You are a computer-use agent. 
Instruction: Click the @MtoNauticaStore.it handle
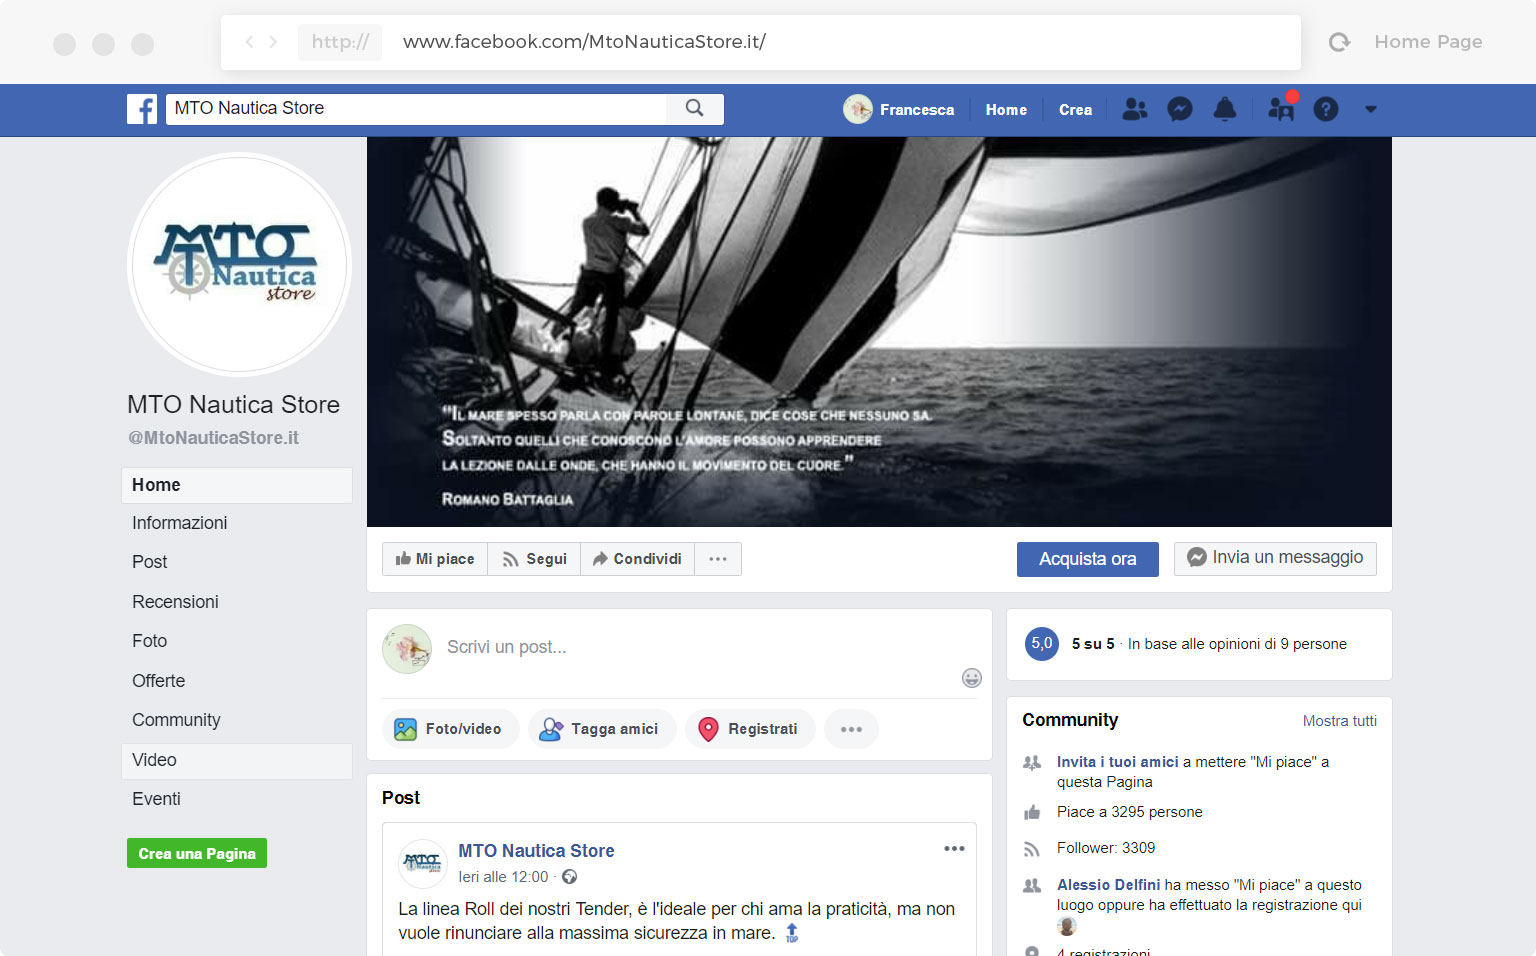[x=213, y=438]
